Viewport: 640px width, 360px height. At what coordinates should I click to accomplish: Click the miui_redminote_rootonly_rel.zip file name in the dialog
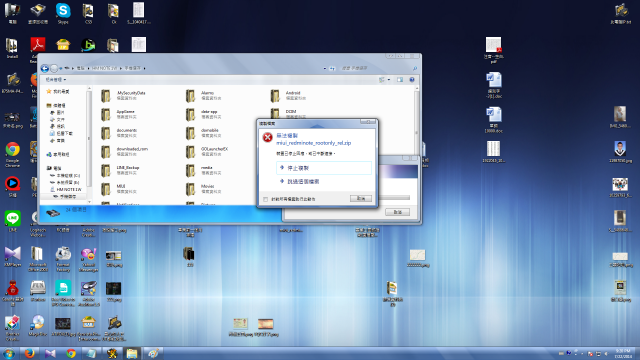pos(313,143)
